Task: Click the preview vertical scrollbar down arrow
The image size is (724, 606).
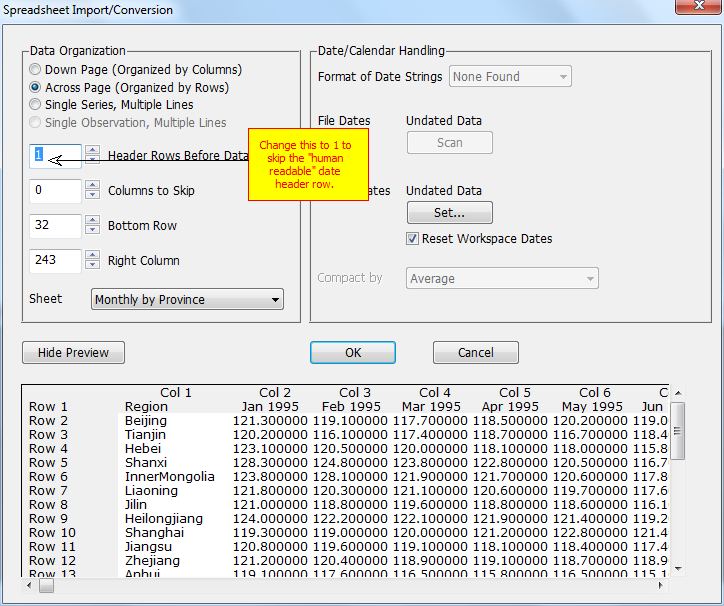Action: [x=678, y=568]
